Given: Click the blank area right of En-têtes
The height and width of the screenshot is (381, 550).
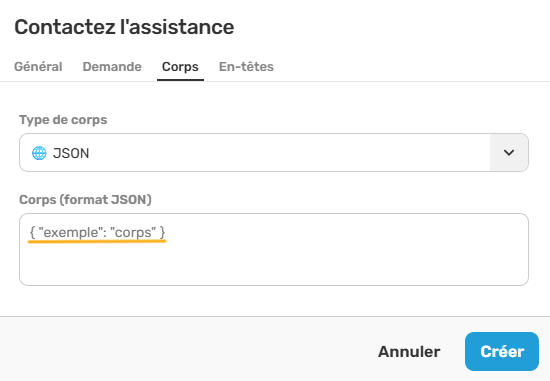Looking at the screenshot, I should [x=410, y=67].
